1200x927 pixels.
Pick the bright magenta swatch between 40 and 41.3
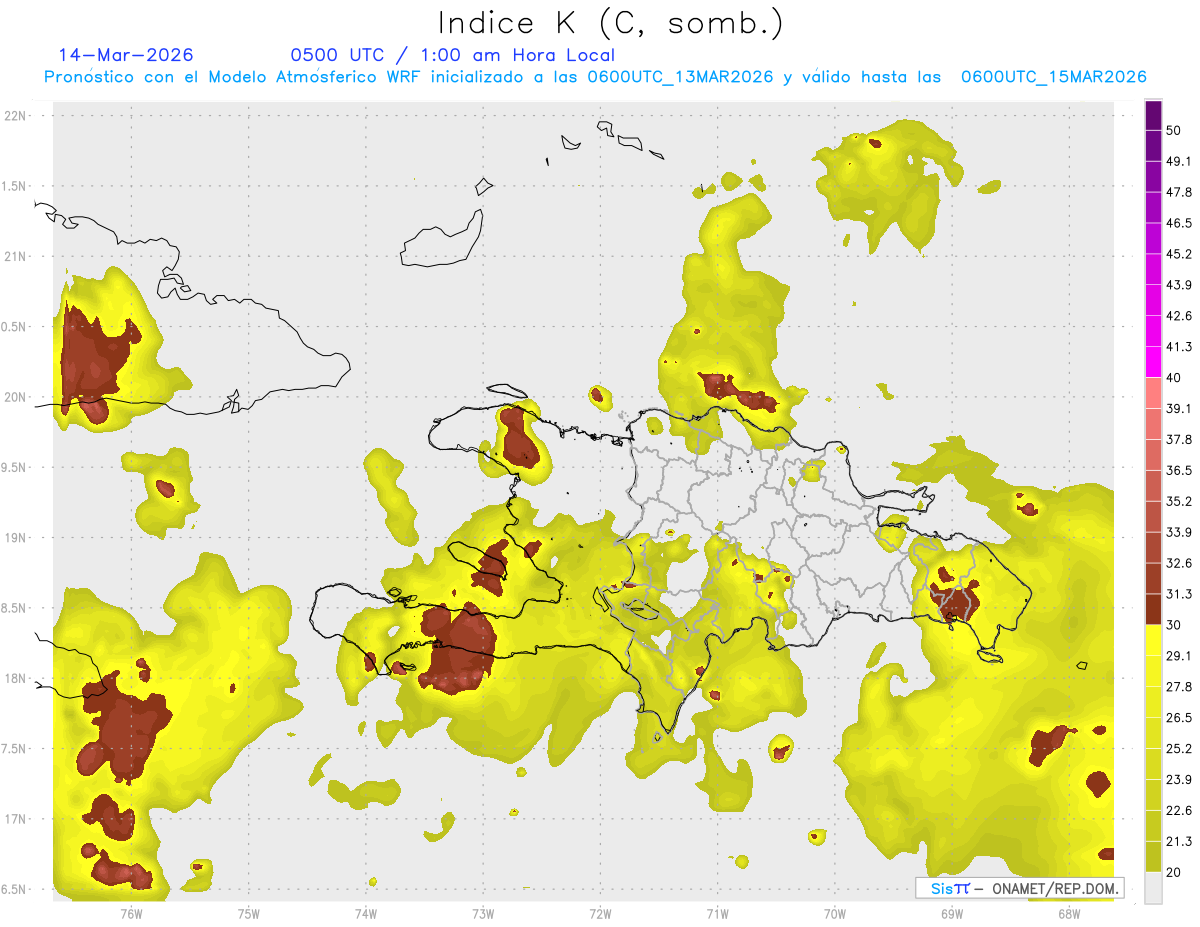1153,362
